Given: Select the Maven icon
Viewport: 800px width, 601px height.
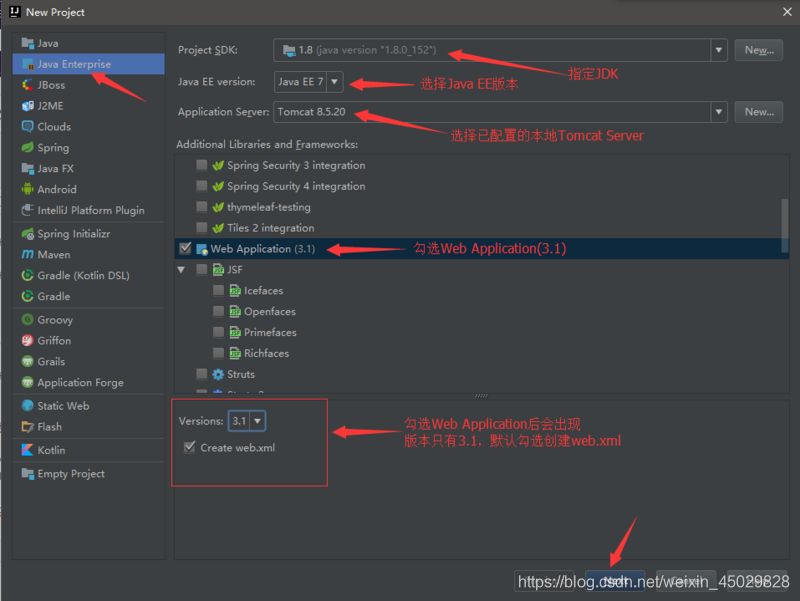Looking at the screenshot, I should 28,255.
